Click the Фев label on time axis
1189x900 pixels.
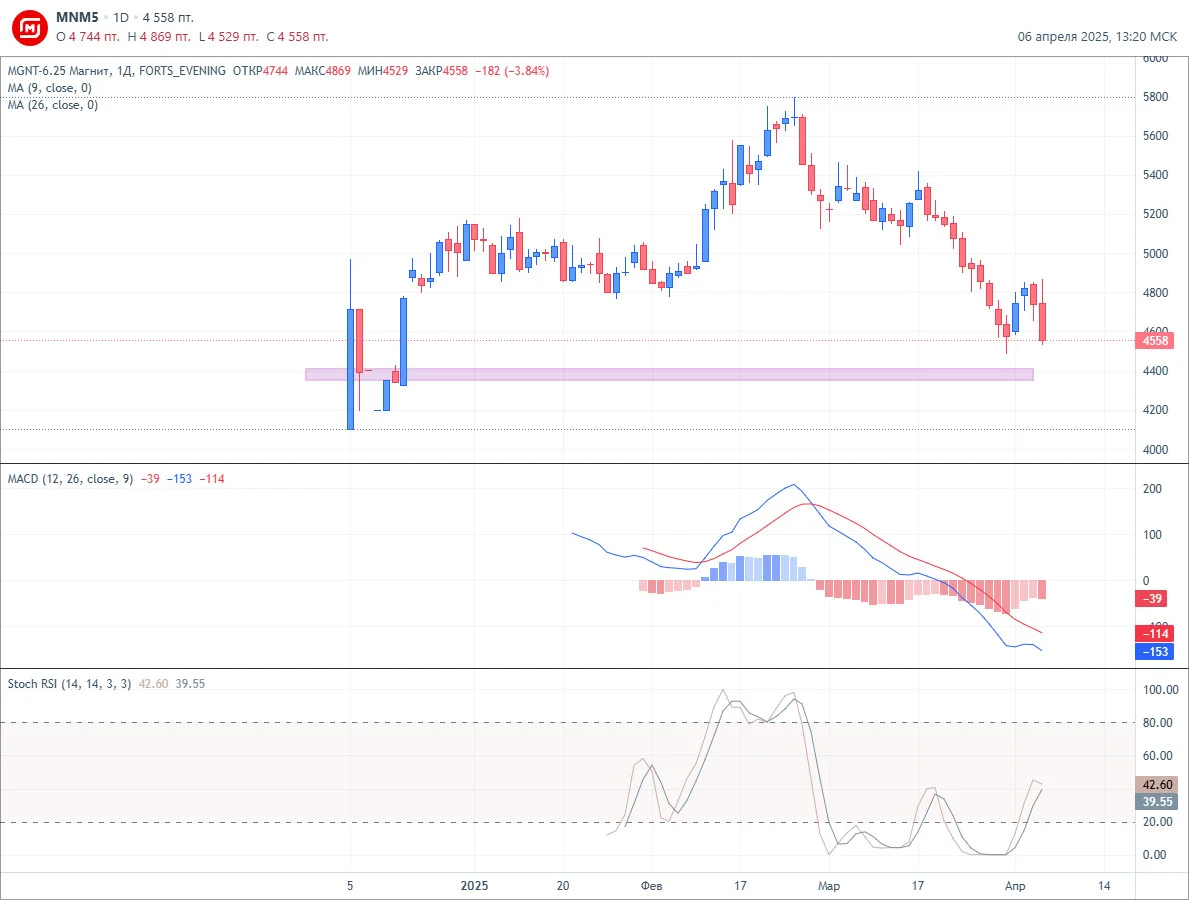tap(651, 886)
